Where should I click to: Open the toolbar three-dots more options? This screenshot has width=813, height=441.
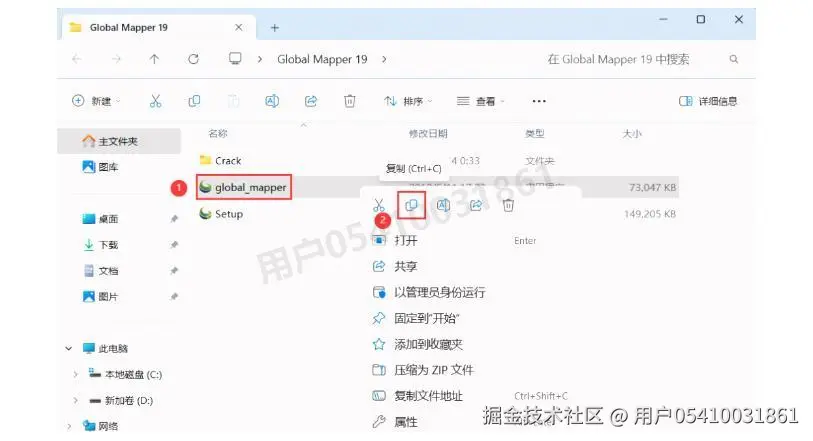(539, 101)
